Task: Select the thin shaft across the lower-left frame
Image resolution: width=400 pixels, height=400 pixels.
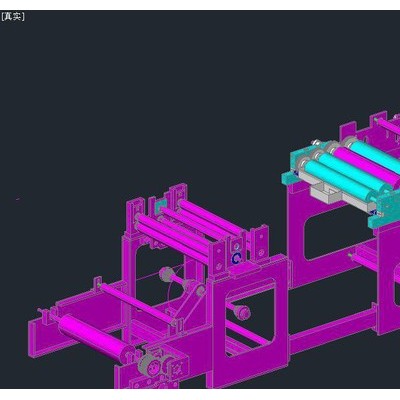Action: (137, 304)
